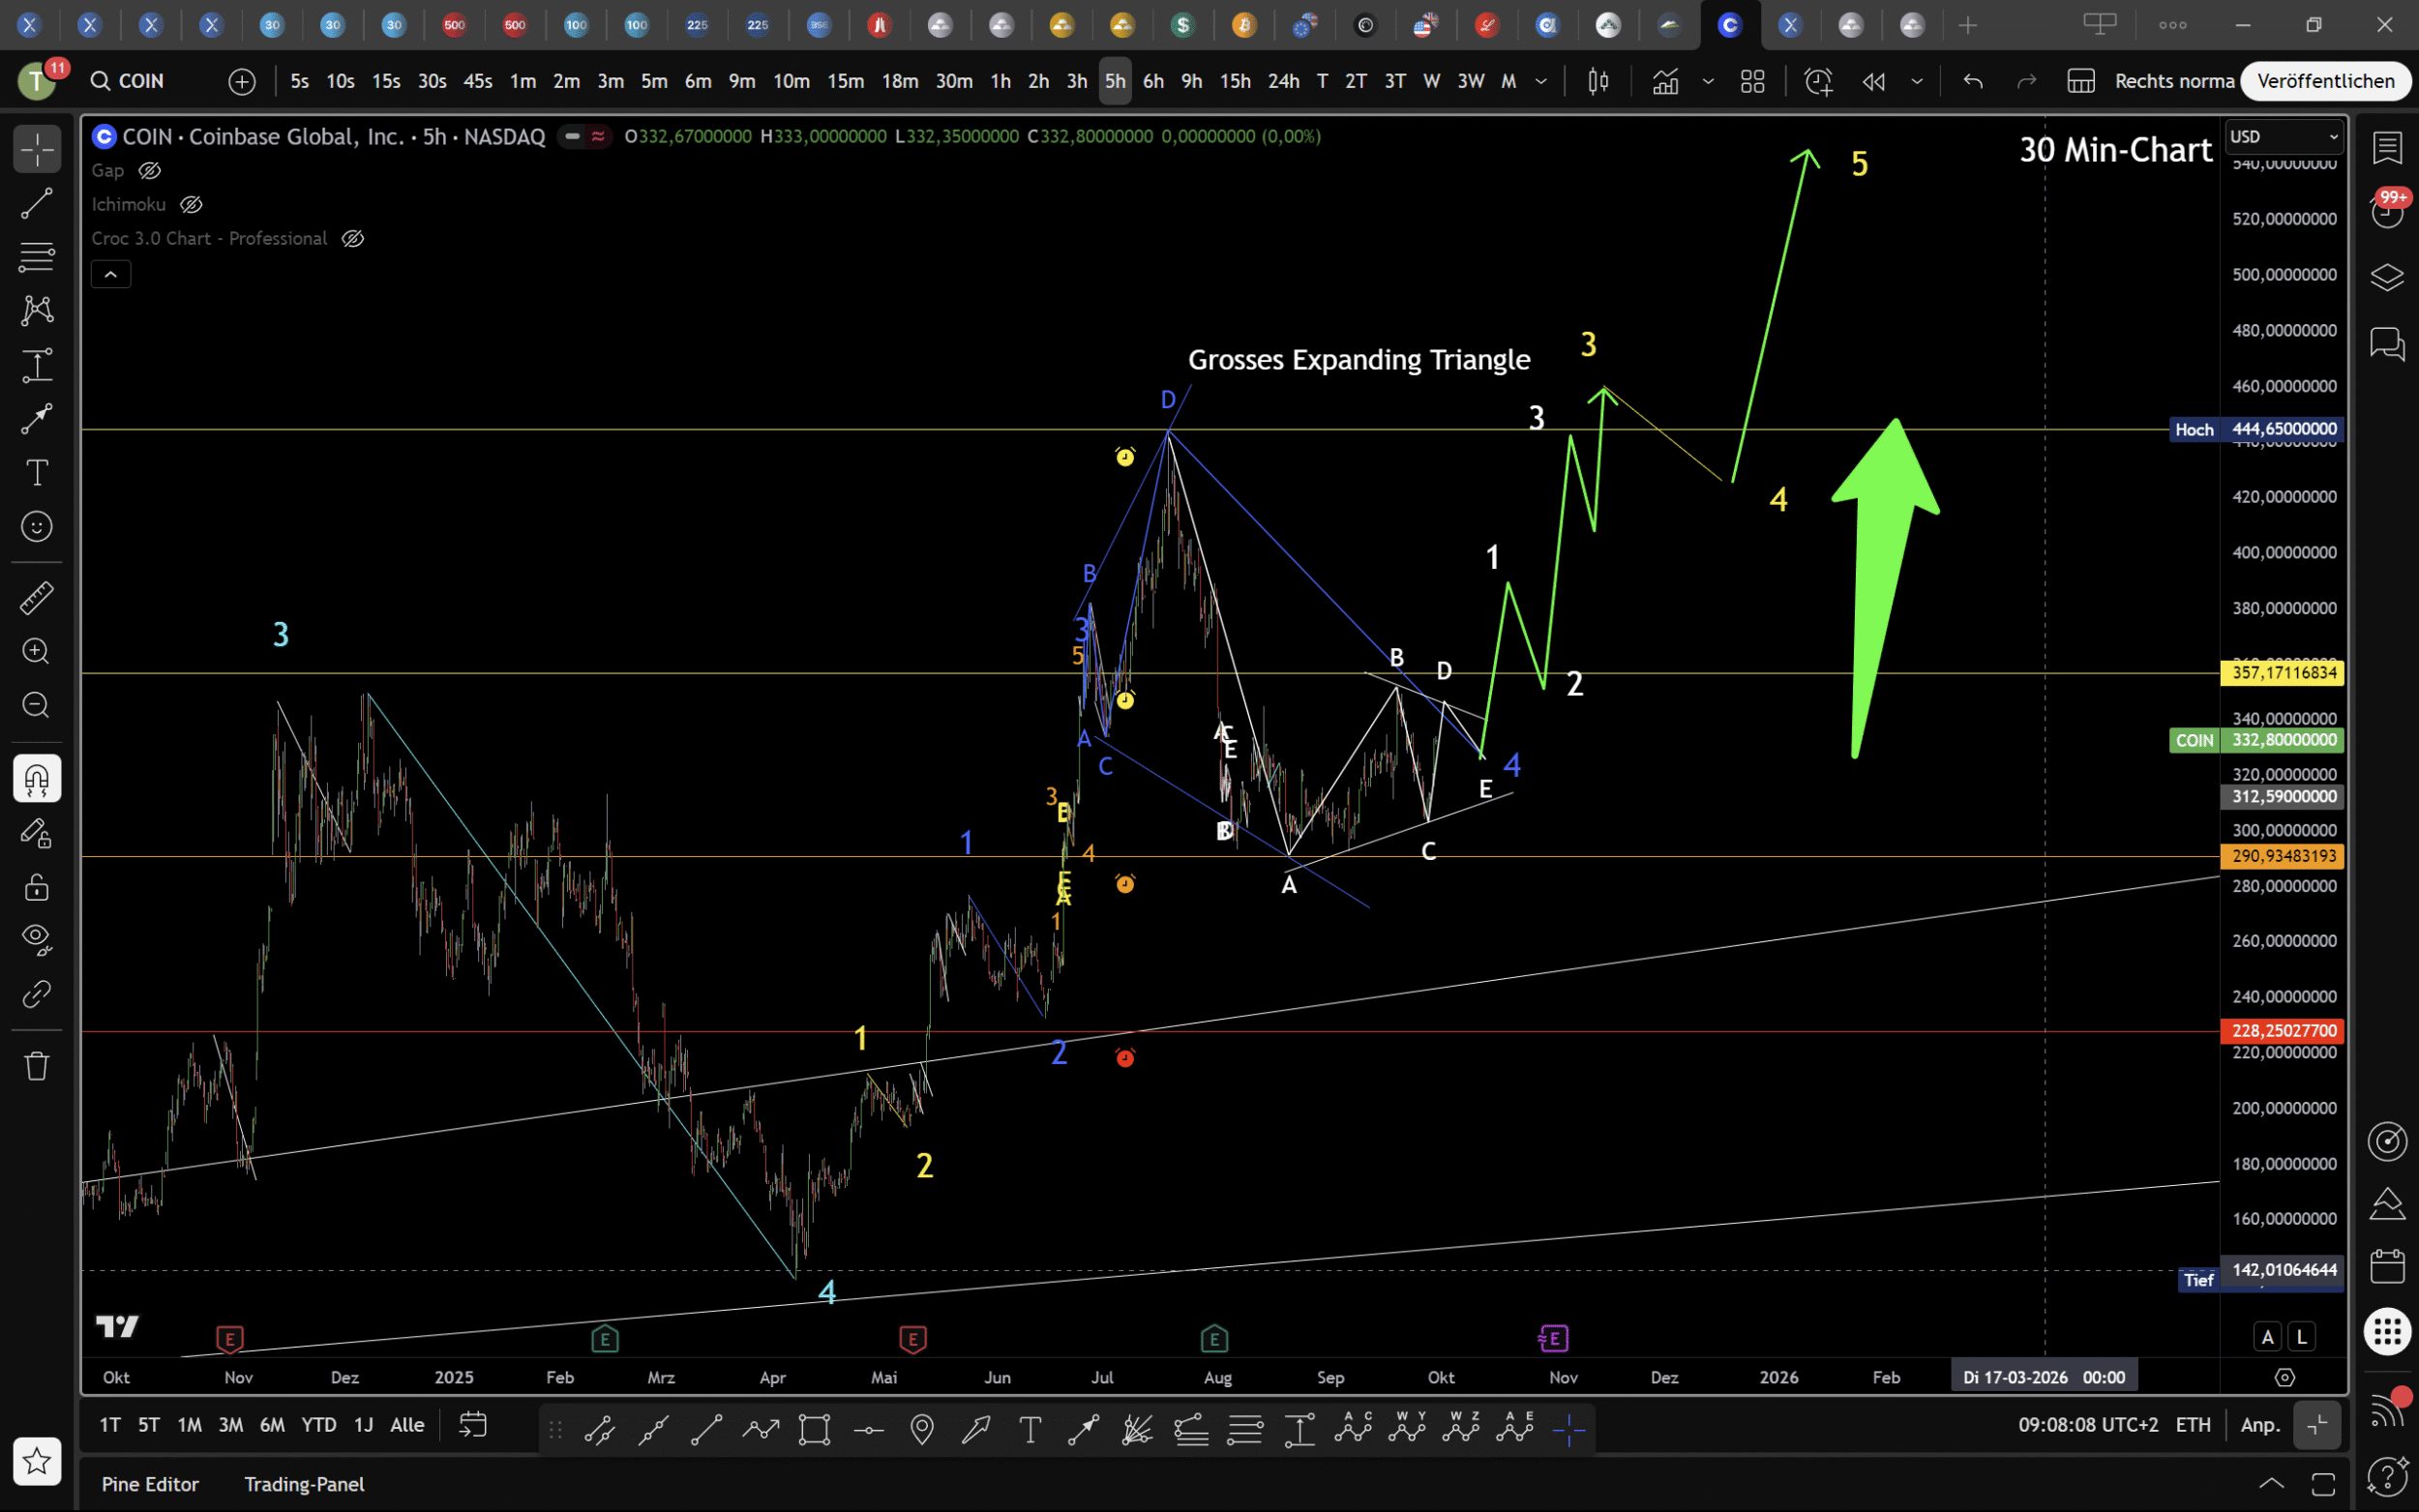Screen dimensions: 2419x1512
Task: Open the calendar icon in right sidebar
Action: point(2386,1266)
